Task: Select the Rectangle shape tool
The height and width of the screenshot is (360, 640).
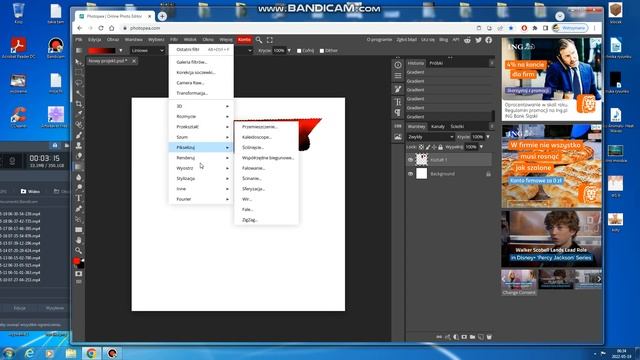Action: 79,229
